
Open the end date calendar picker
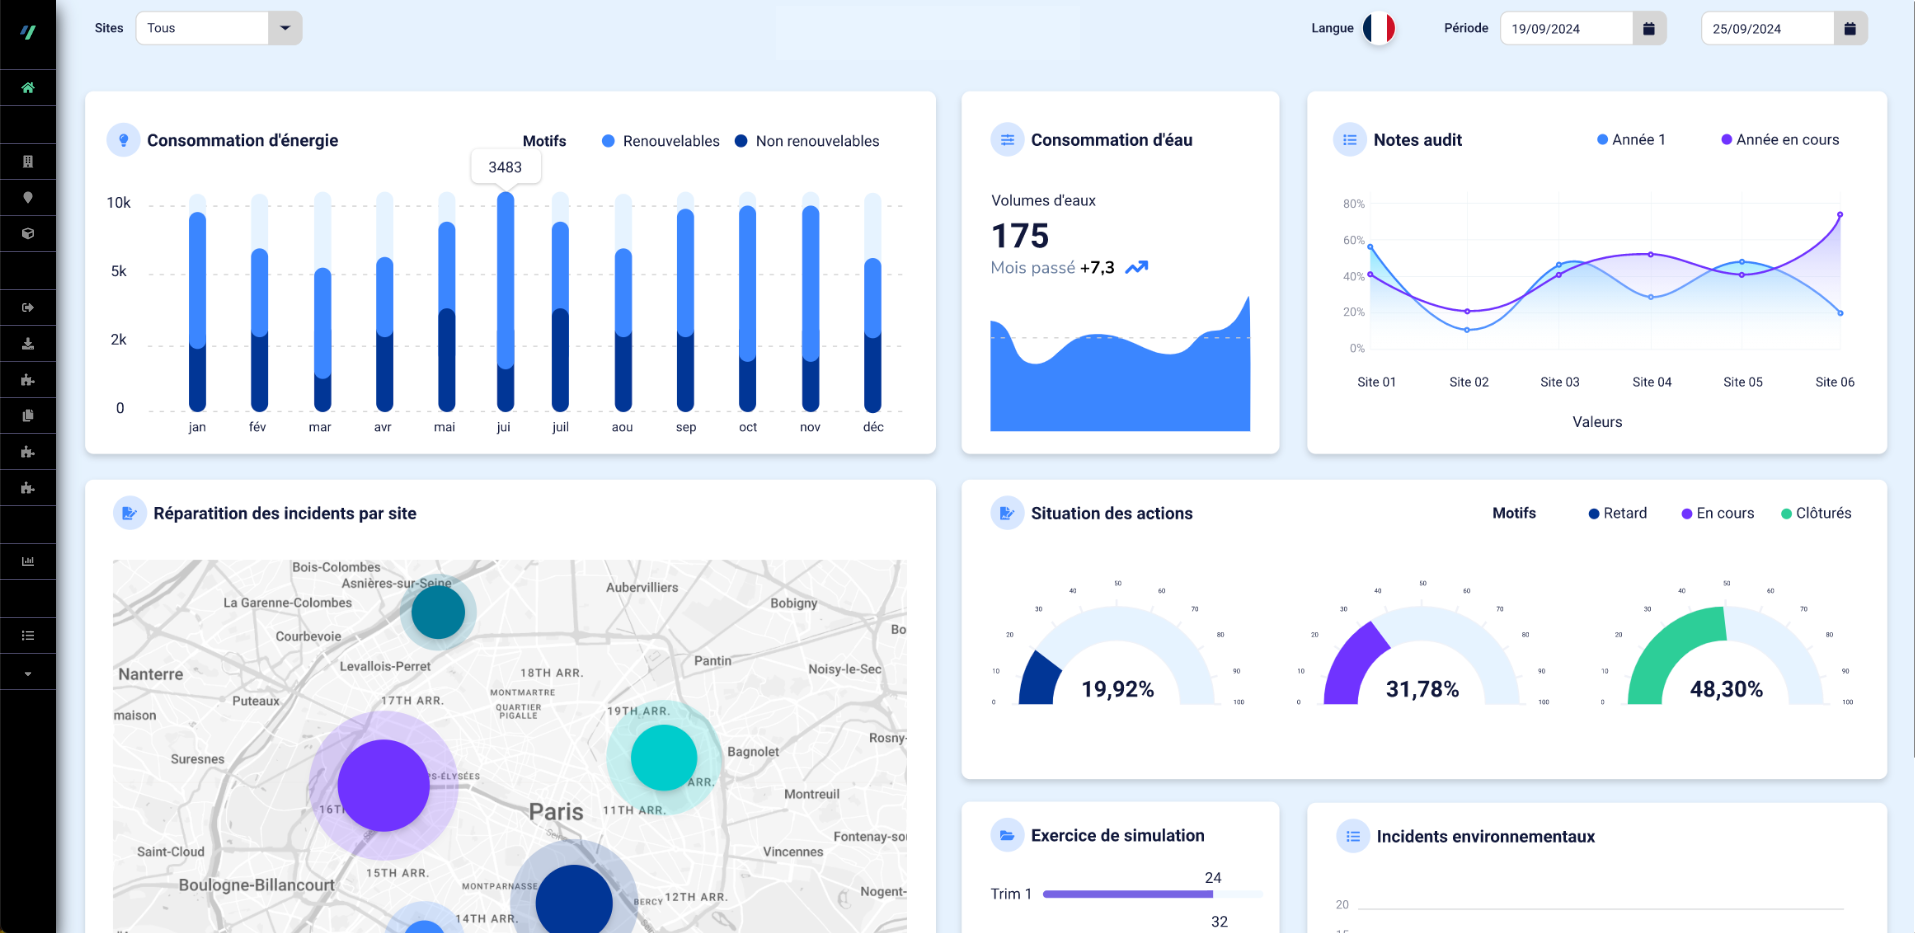(x=1850, y=29)
